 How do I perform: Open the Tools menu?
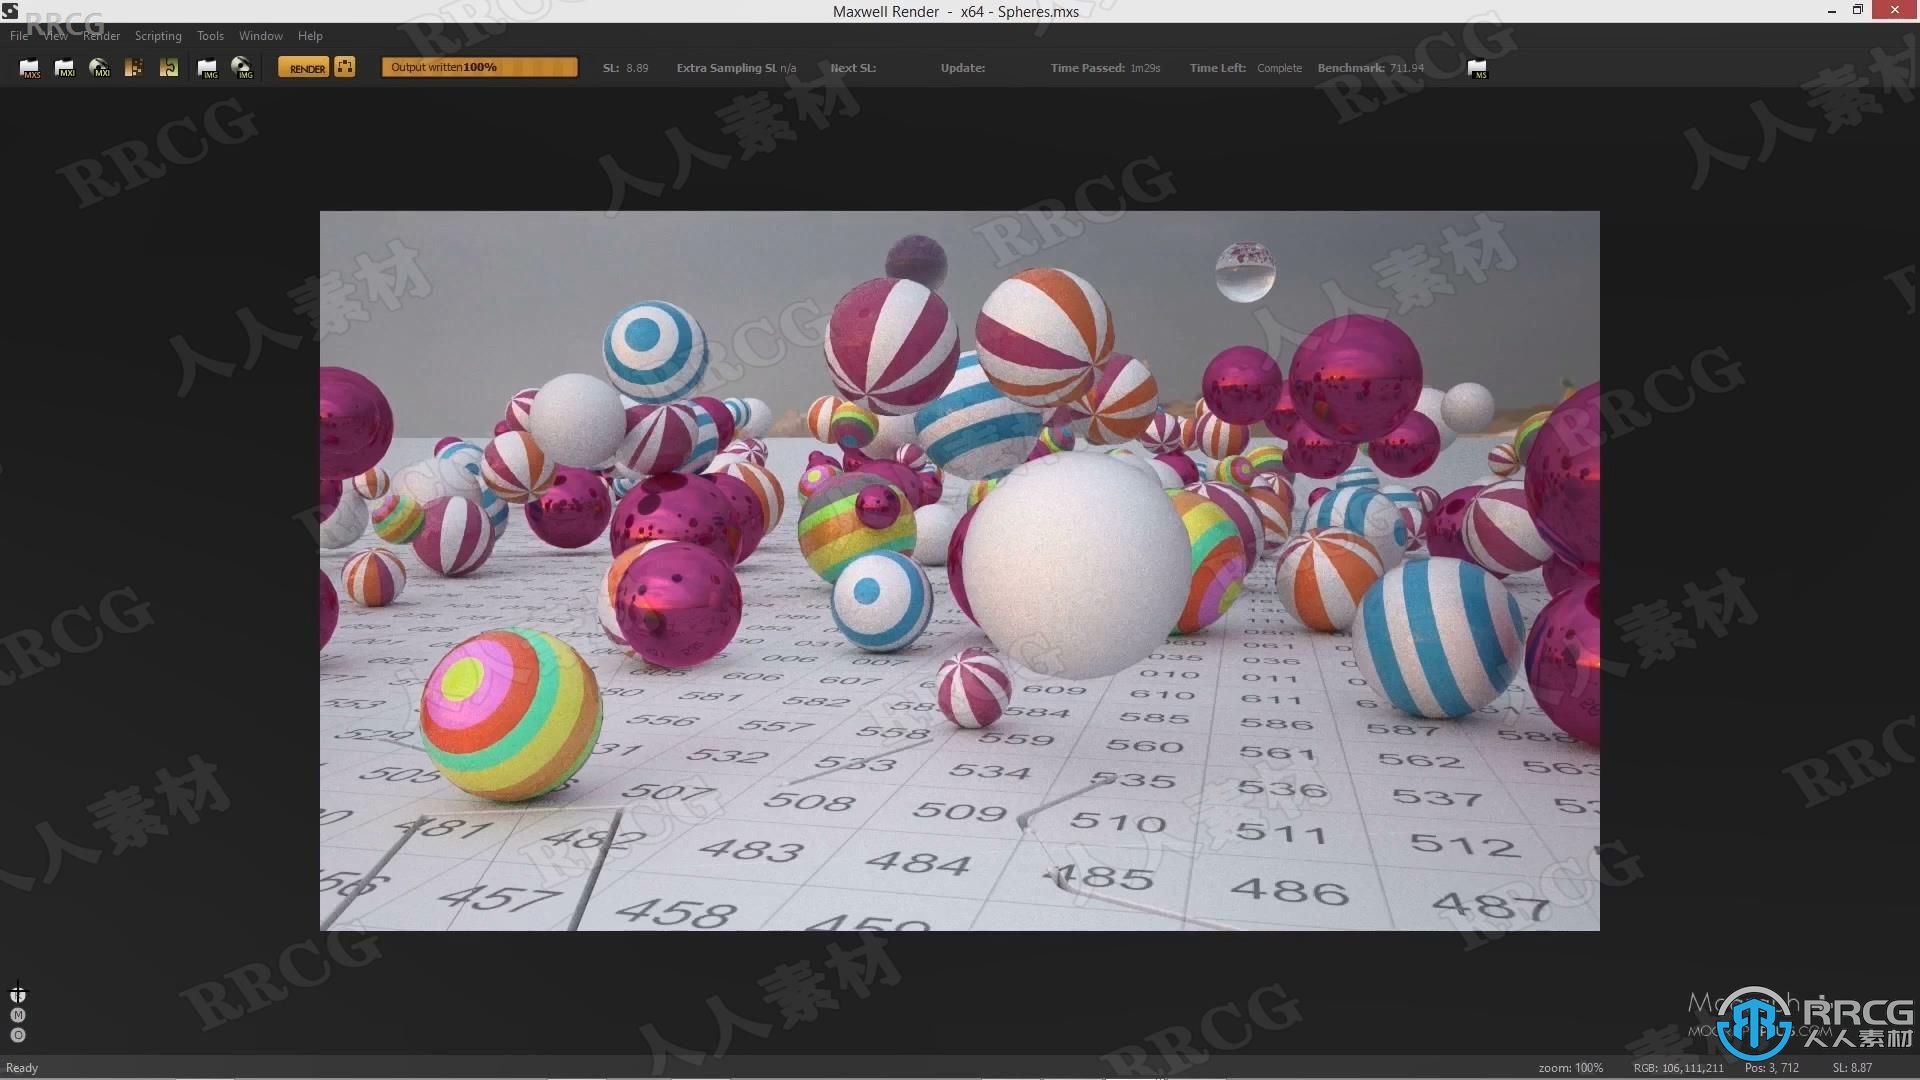coord(210,35)
